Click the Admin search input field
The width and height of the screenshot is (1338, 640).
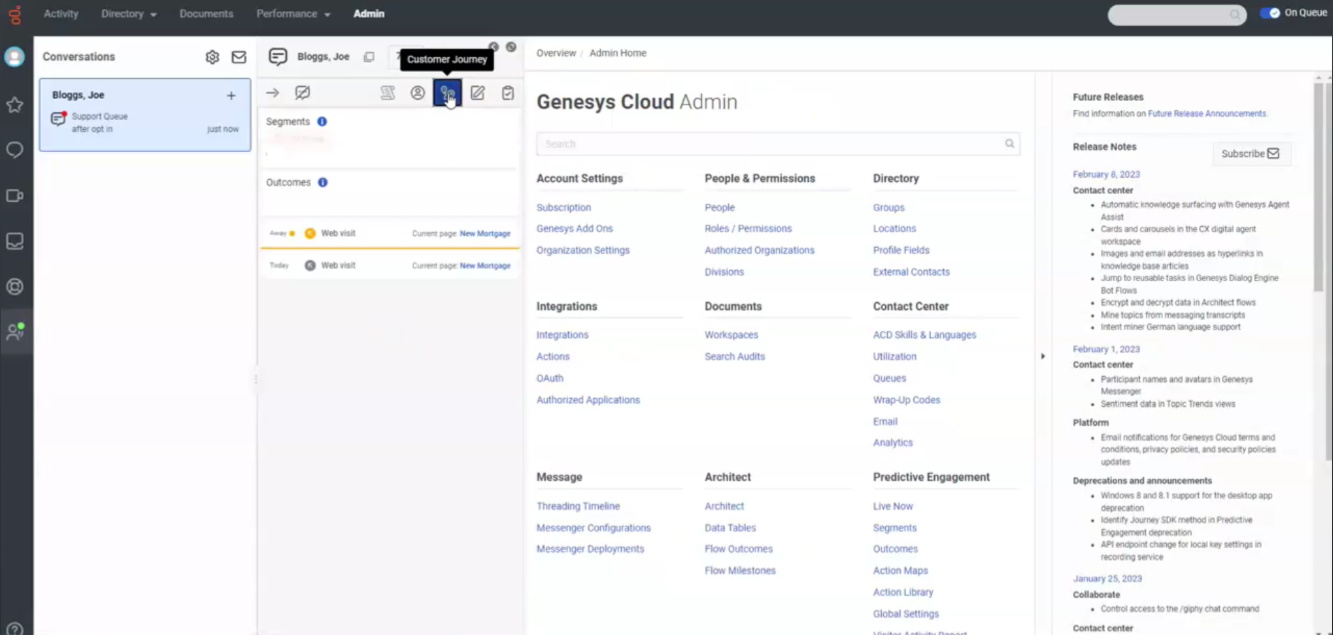point(770,144)
